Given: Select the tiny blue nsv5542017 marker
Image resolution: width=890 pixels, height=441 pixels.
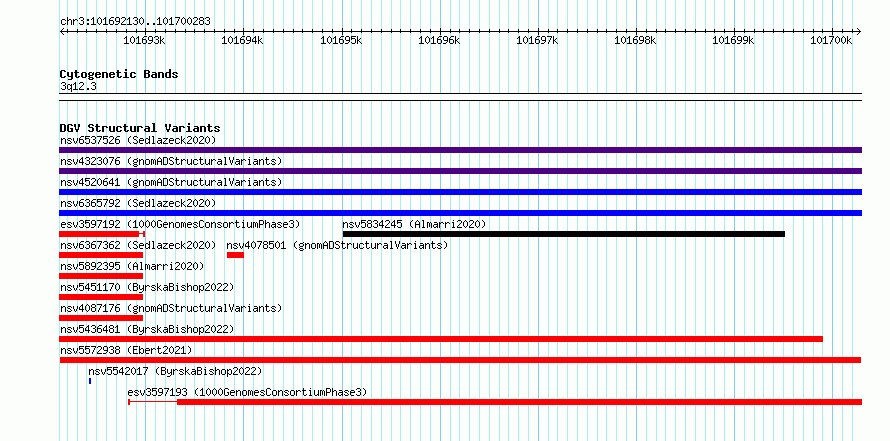Looking at the screenshot, I should point(90,381).
